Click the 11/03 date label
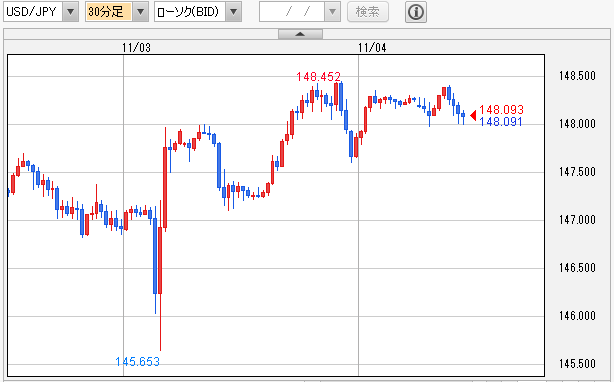Viewport: 614px width, 382px height. (136, 48)
